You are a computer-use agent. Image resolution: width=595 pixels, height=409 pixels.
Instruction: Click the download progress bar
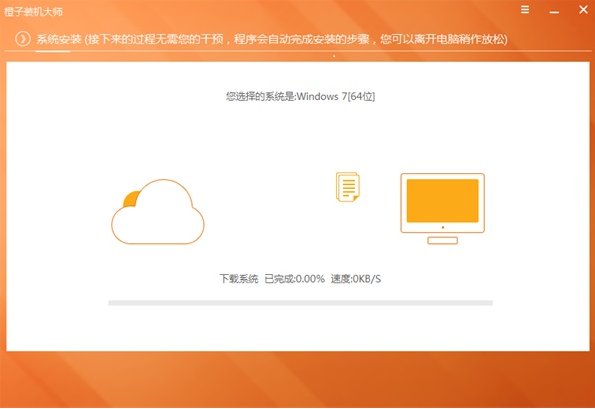300,303
